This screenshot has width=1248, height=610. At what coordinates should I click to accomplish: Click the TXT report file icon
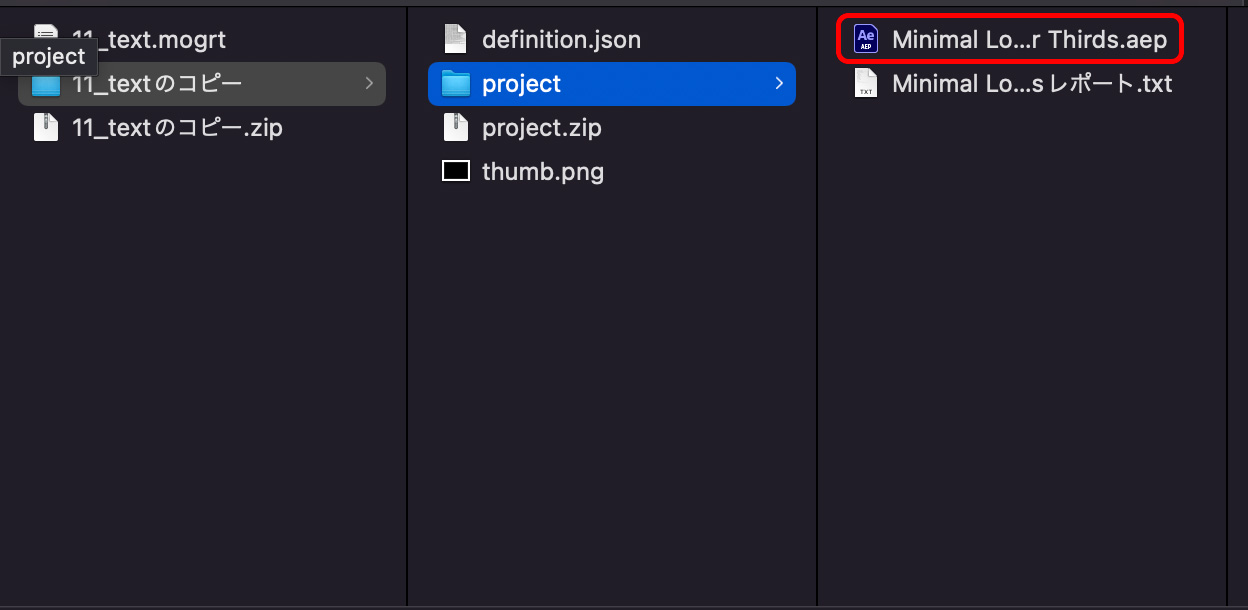[866, 83]
